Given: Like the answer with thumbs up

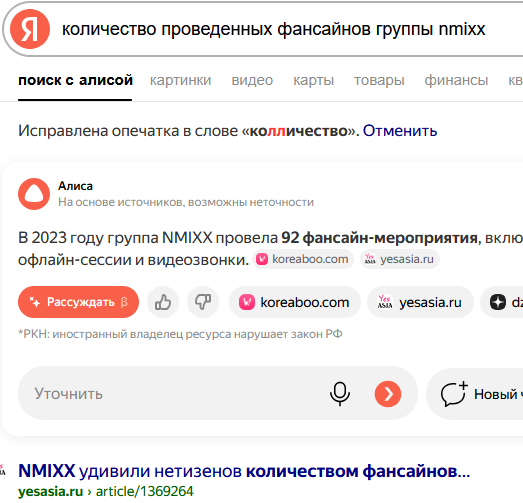Looking at the screenshot, I should tap(163, 302).
